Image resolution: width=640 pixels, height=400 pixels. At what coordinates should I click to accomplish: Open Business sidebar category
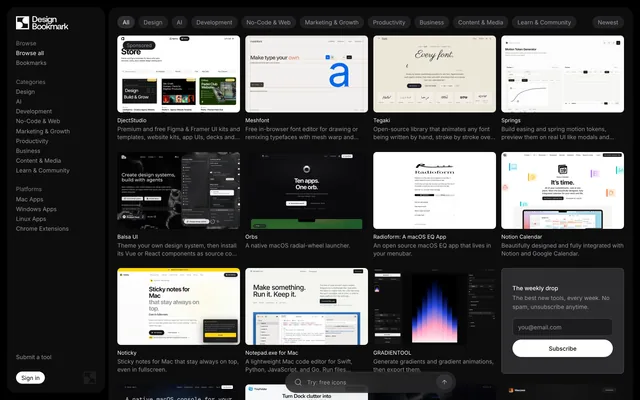28,151
